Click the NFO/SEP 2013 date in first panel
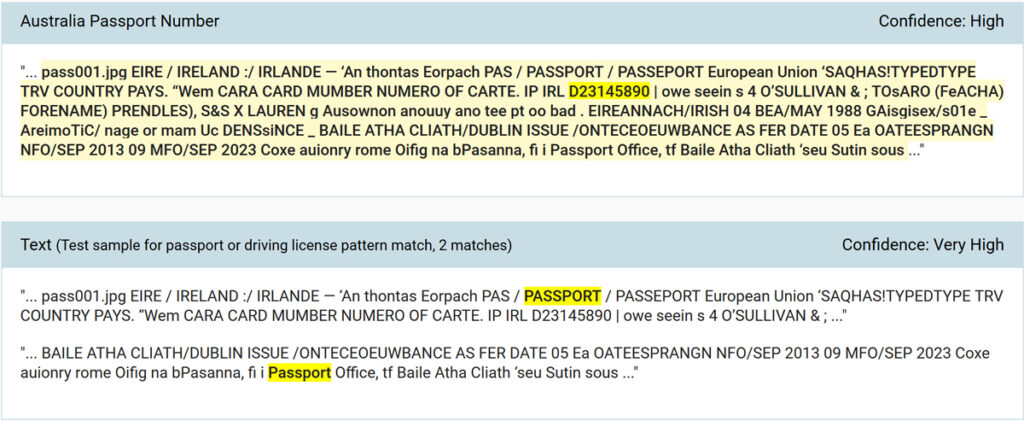This screenshot has width=1024, height=421. [65, 151]
